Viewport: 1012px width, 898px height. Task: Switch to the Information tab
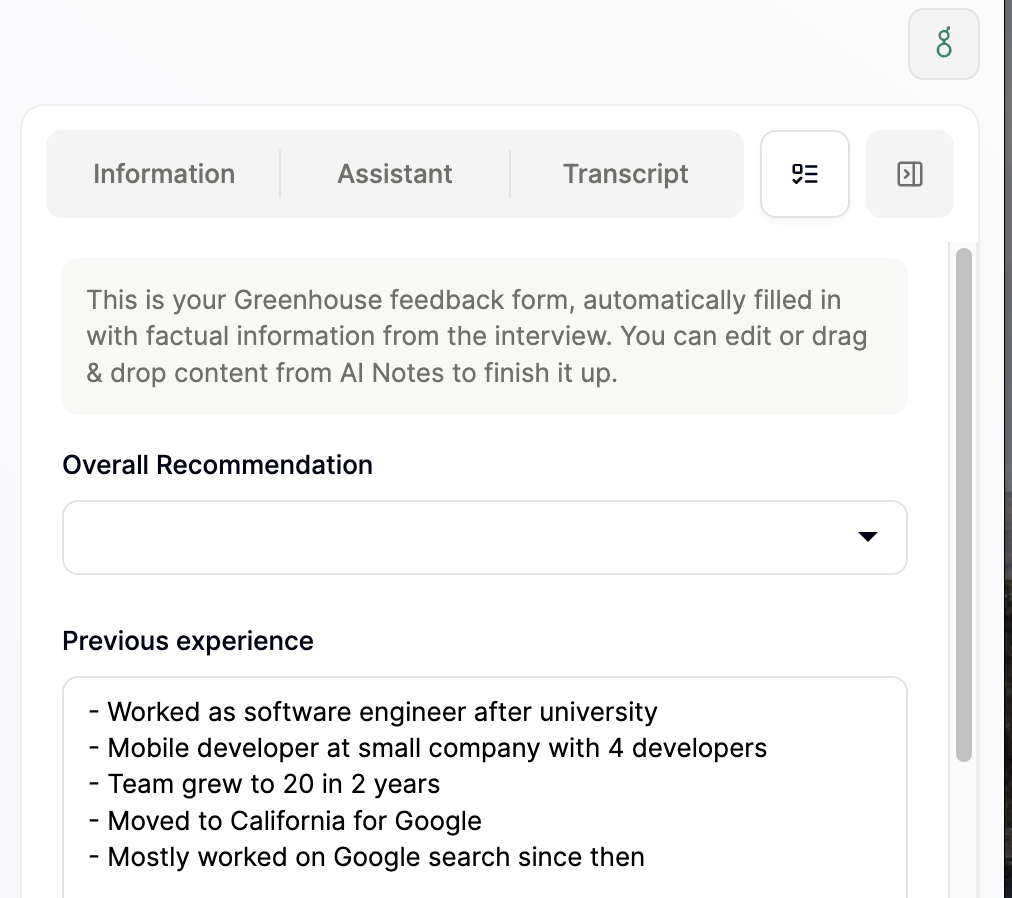tap(164, 174)
